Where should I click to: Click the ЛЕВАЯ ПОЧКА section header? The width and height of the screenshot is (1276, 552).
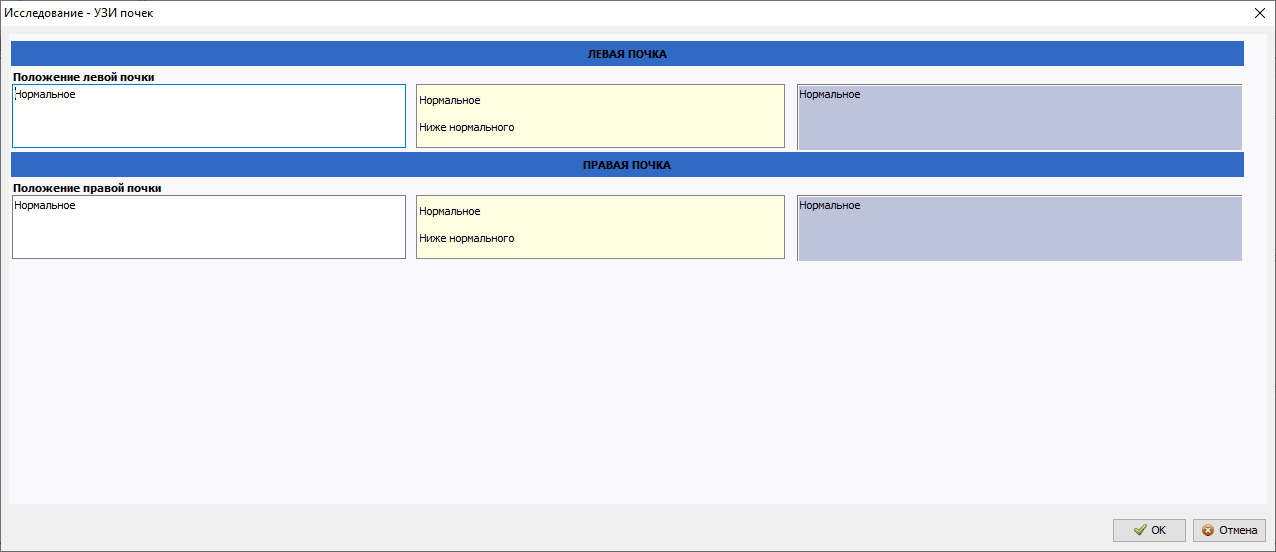click(x=626, y=54)
